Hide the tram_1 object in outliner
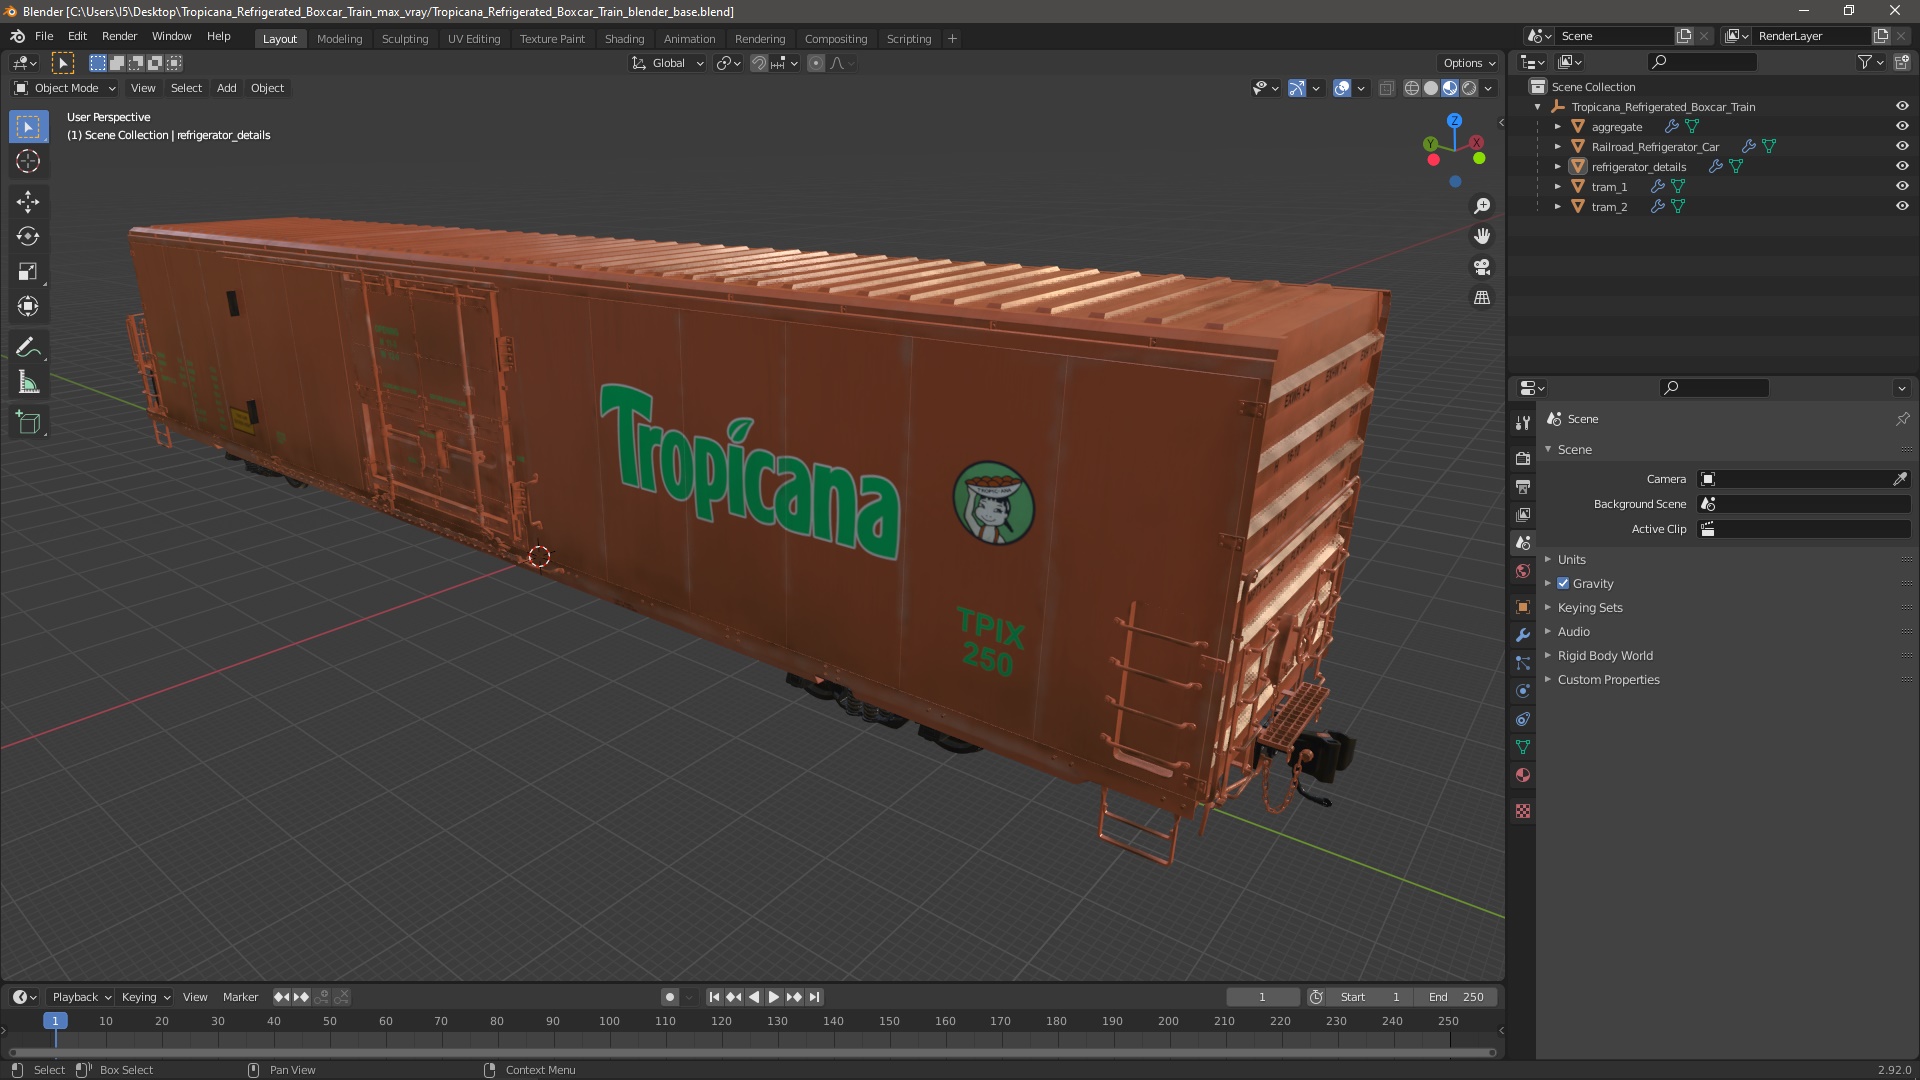 (x=1902, y=187)
